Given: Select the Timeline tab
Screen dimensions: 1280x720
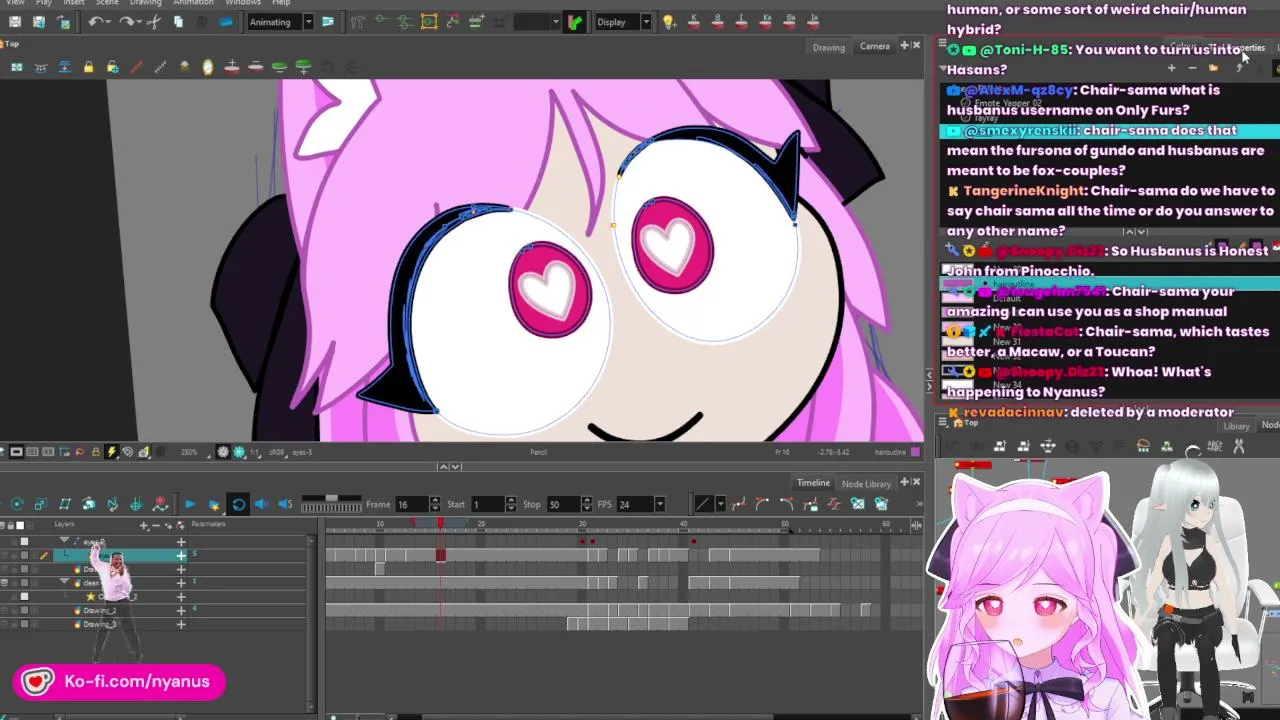Looking at the screenshot, I should [x=813, y=482].
